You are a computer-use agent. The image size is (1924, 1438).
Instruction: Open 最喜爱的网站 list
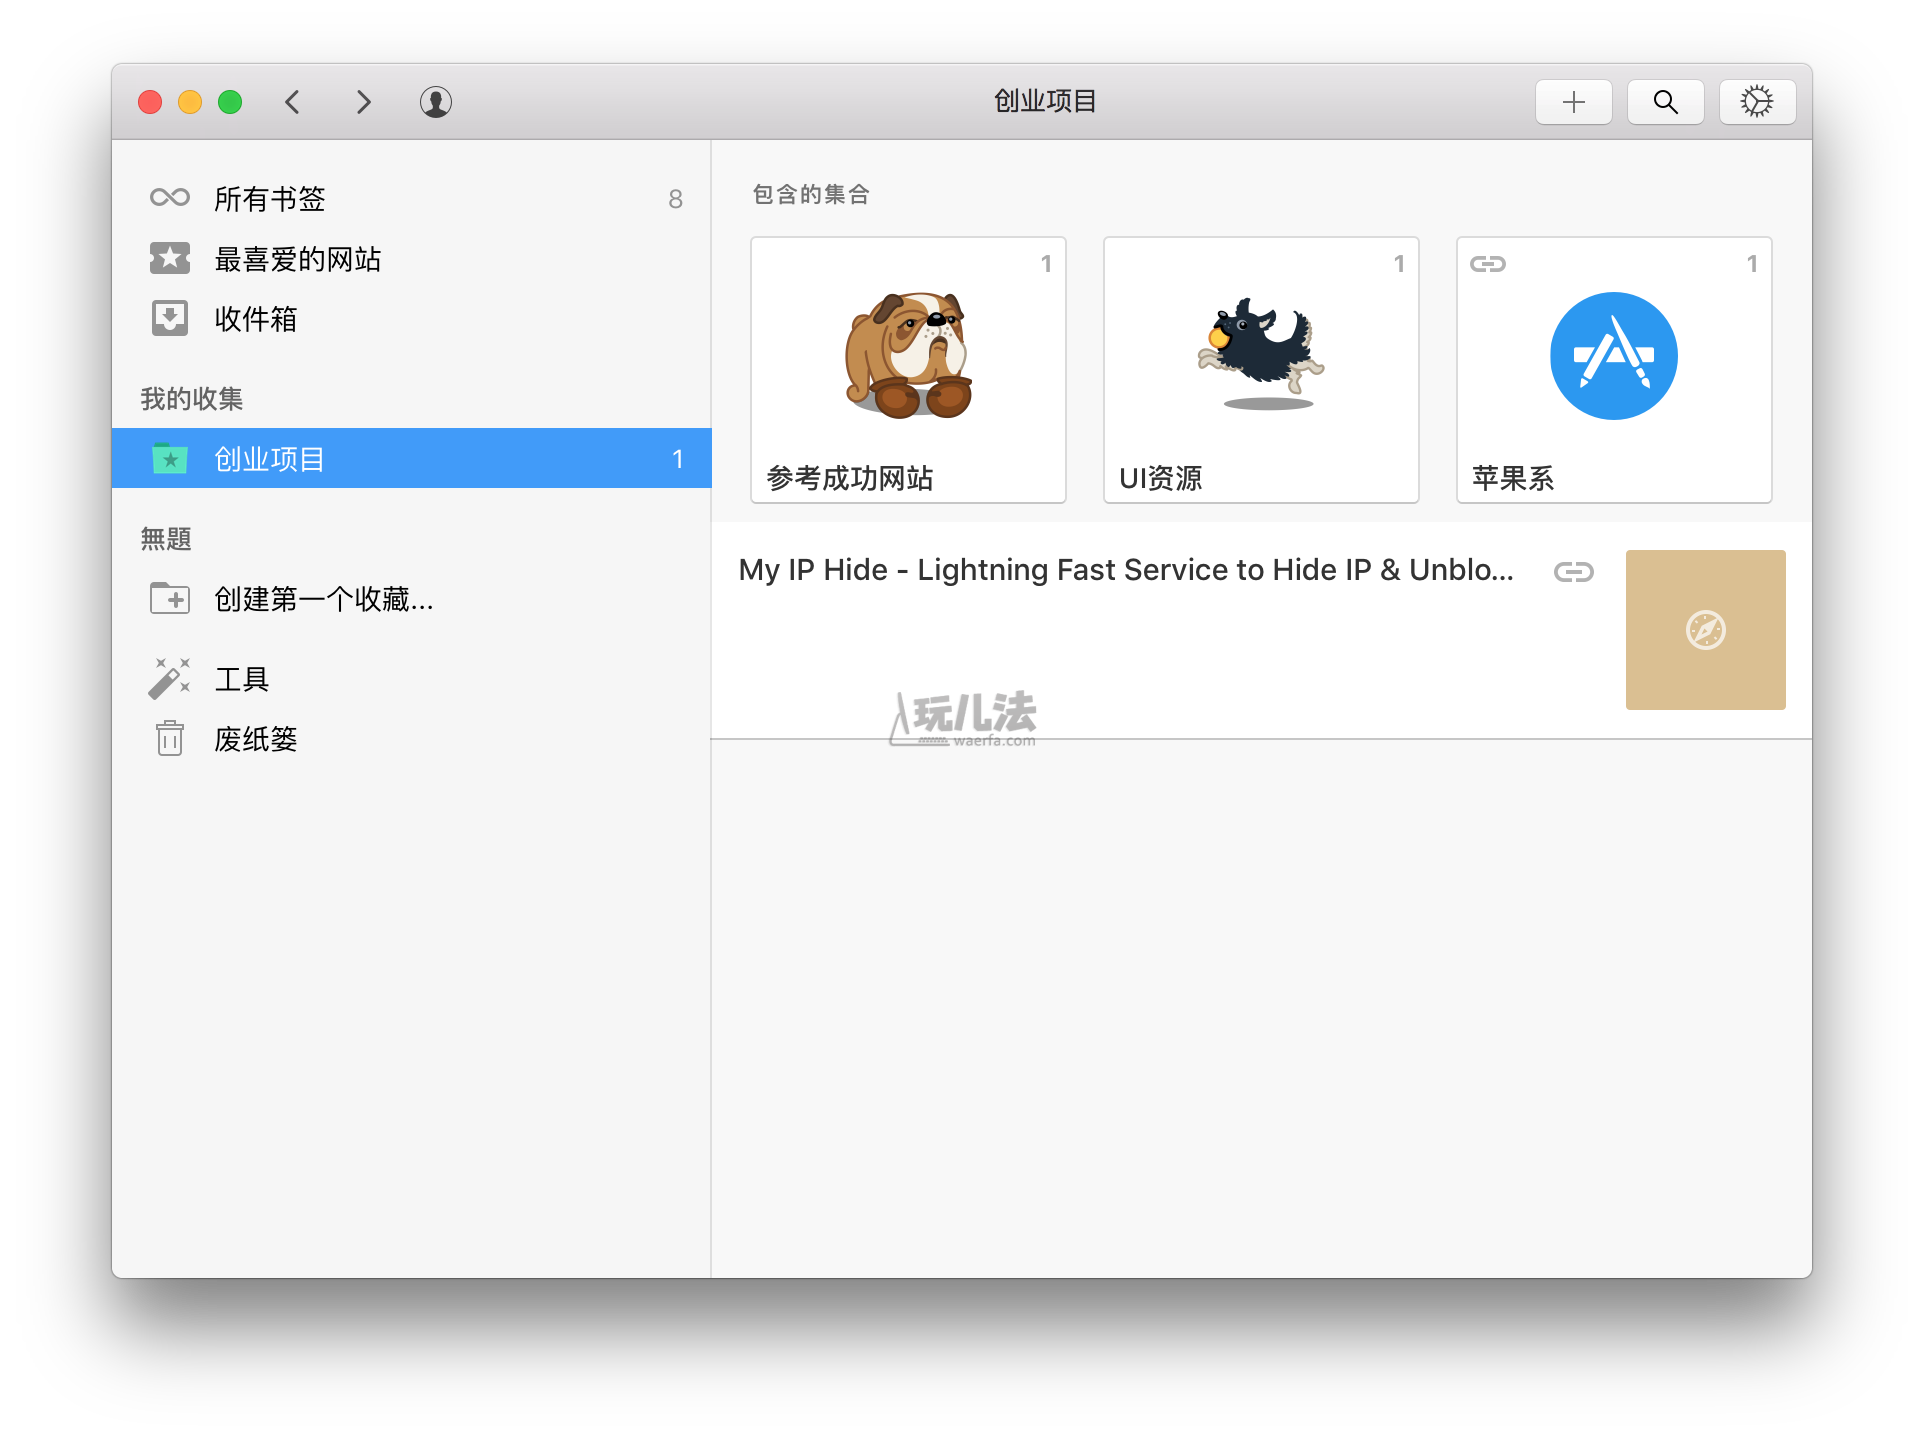pos(411,258)
